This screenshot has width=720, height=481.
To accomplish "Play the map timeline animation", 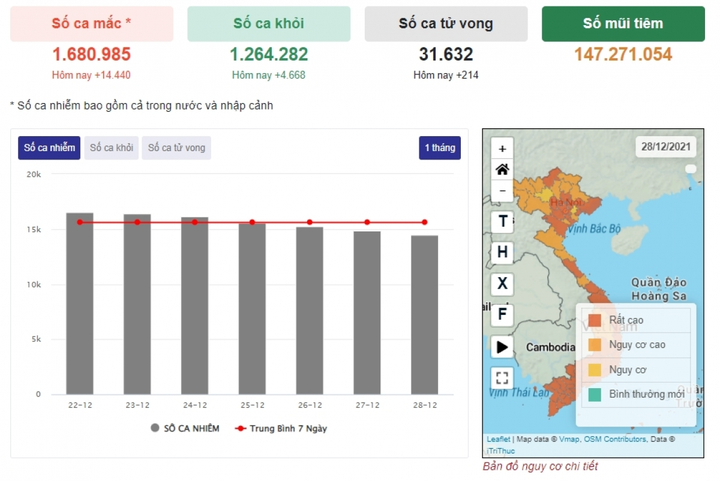I will [x=502, y=346].
